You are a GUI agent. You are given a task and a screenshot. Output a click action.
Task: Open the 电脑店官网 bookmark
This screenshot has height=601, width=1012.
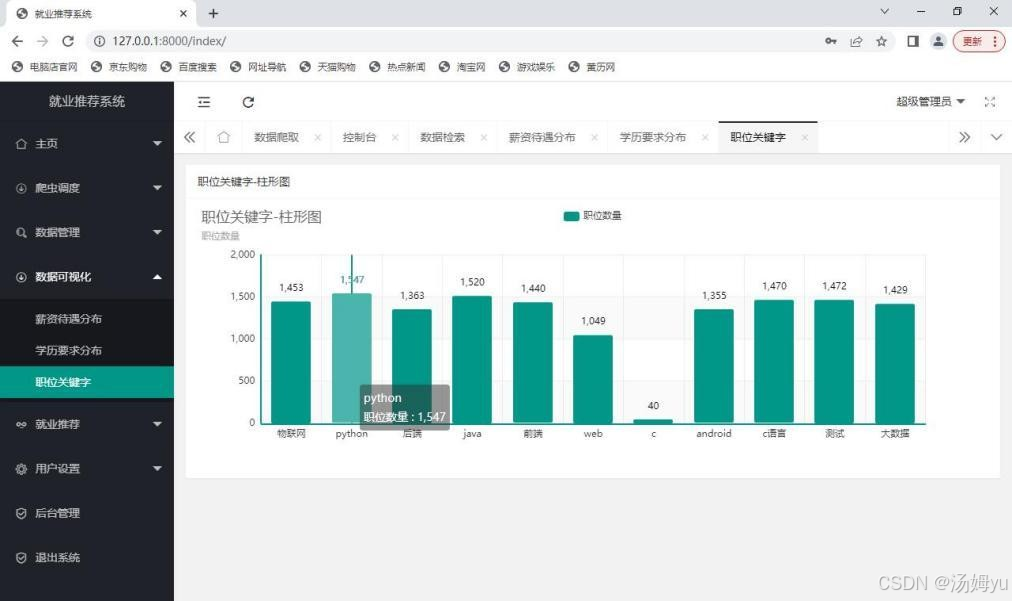(x=45, y=66)
